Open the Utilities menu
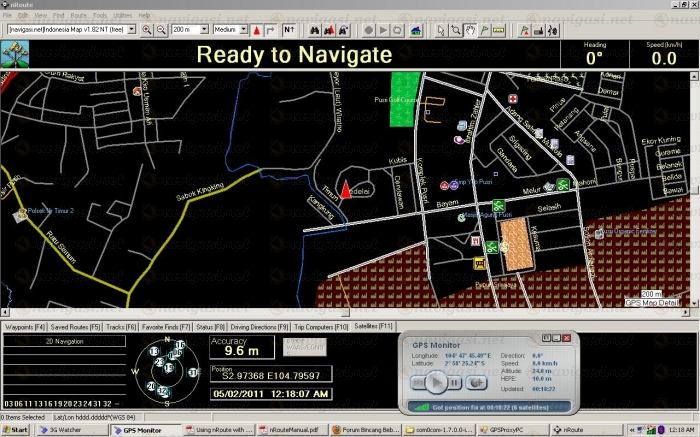The width and height of the screenshot is (700, 437). click(122, 16)
